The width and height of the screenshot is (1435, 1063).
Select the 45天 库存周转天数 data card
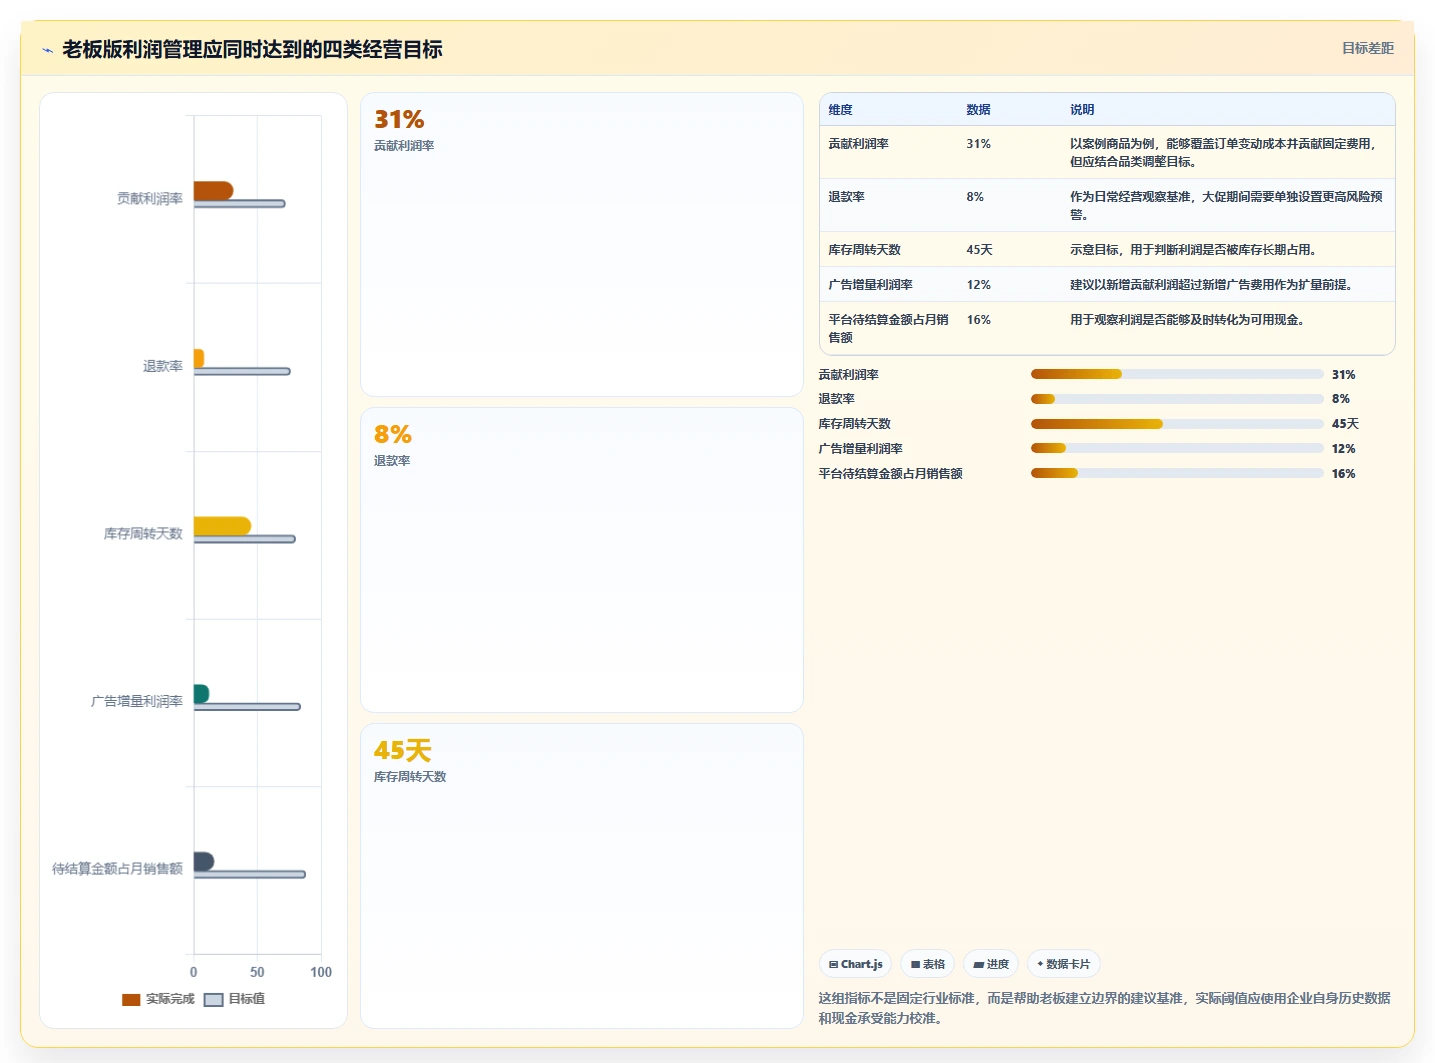click(x=582, y=876)
